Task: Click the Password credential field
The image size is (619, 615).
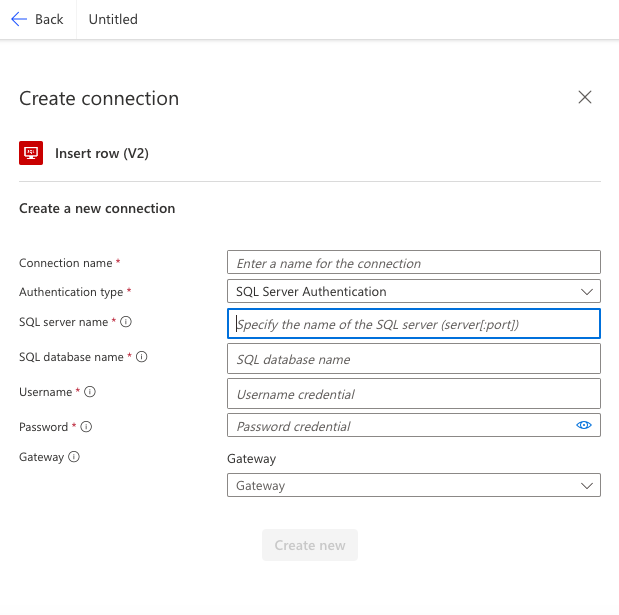Action: pyautogui.click(x=414, y=425)
